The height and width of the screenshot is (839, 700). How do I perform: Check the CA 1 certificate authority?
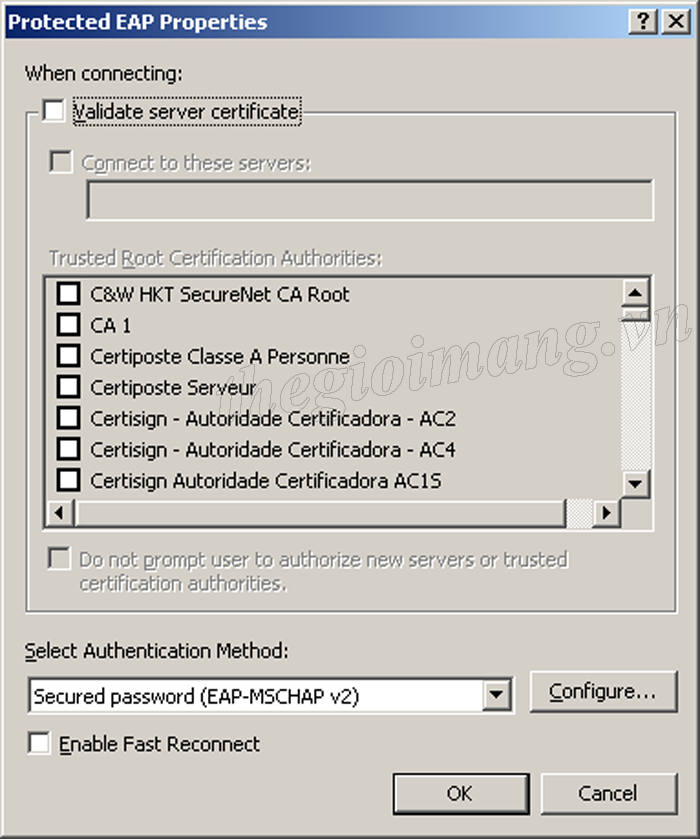pos(69,325)
